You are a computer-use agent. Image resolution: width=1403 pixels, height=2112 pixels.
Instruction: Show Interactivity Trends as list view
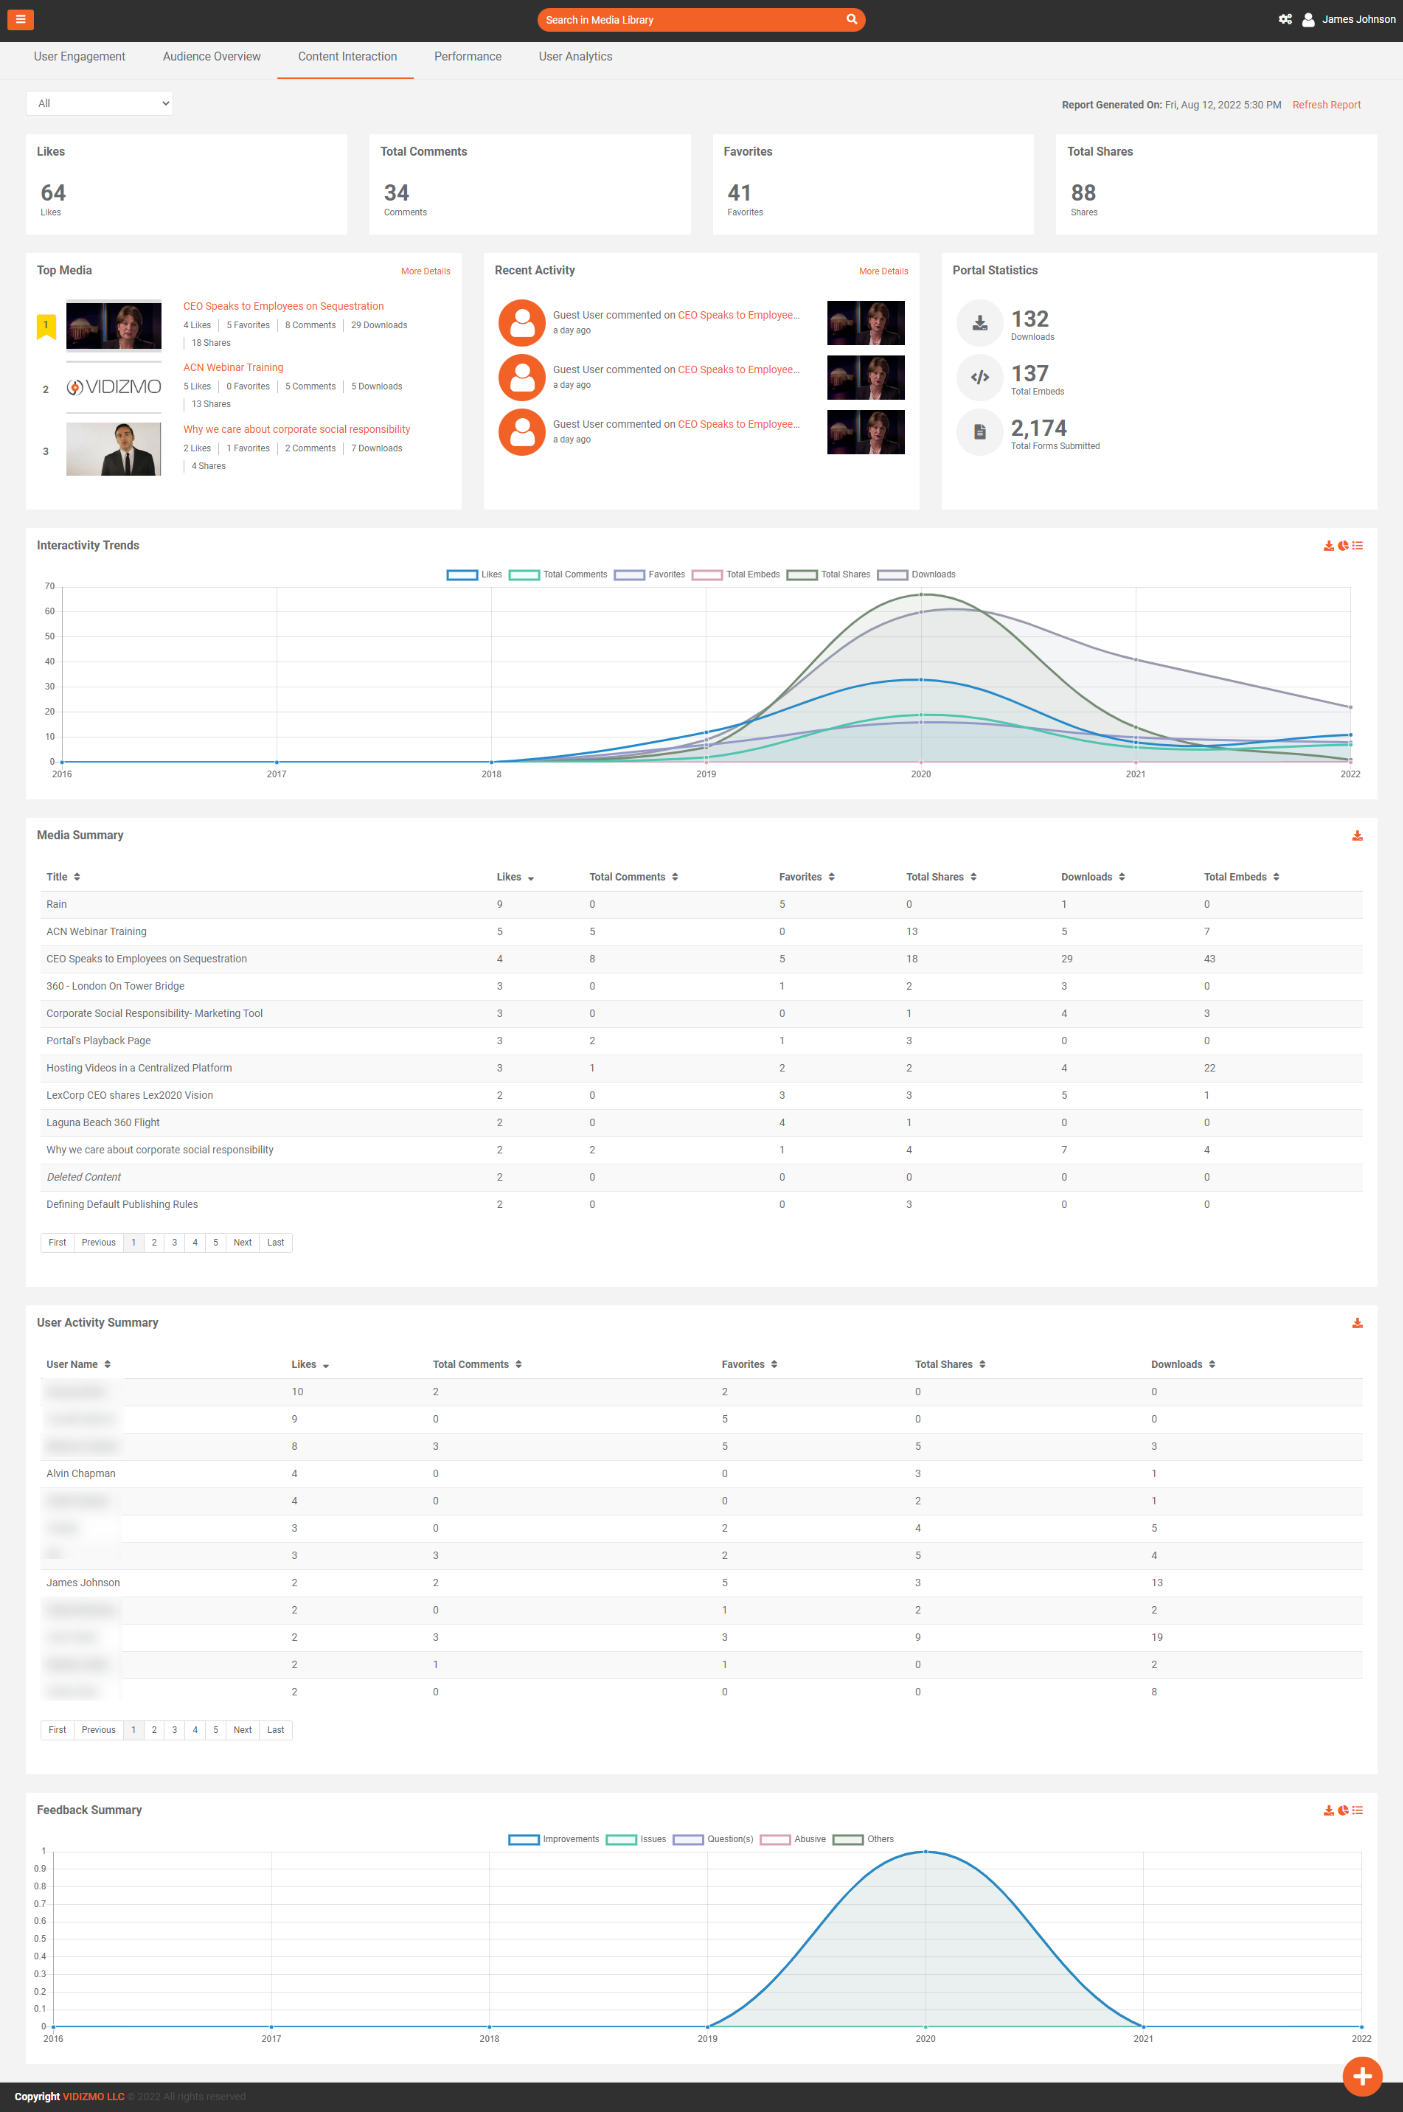tap(1358, 546)
